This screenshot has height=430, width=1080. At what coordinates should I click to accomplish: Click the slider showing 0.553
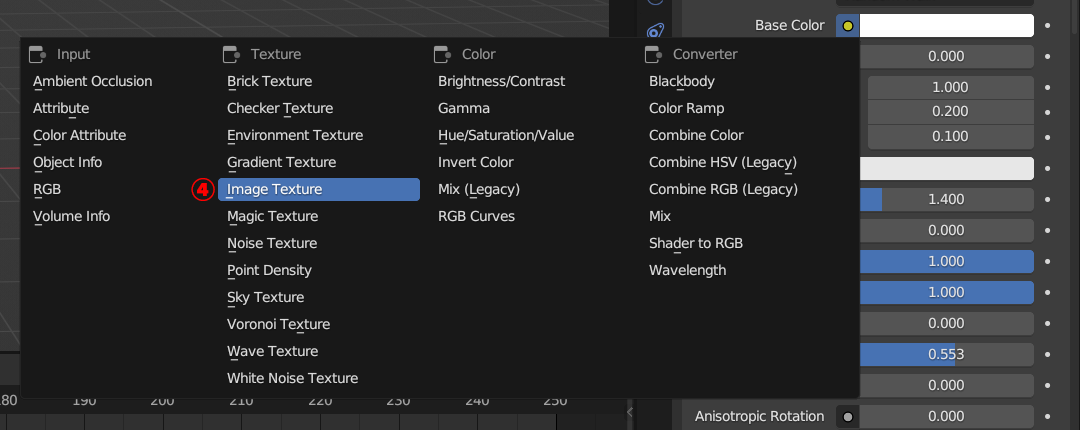(x=946, y=354)
